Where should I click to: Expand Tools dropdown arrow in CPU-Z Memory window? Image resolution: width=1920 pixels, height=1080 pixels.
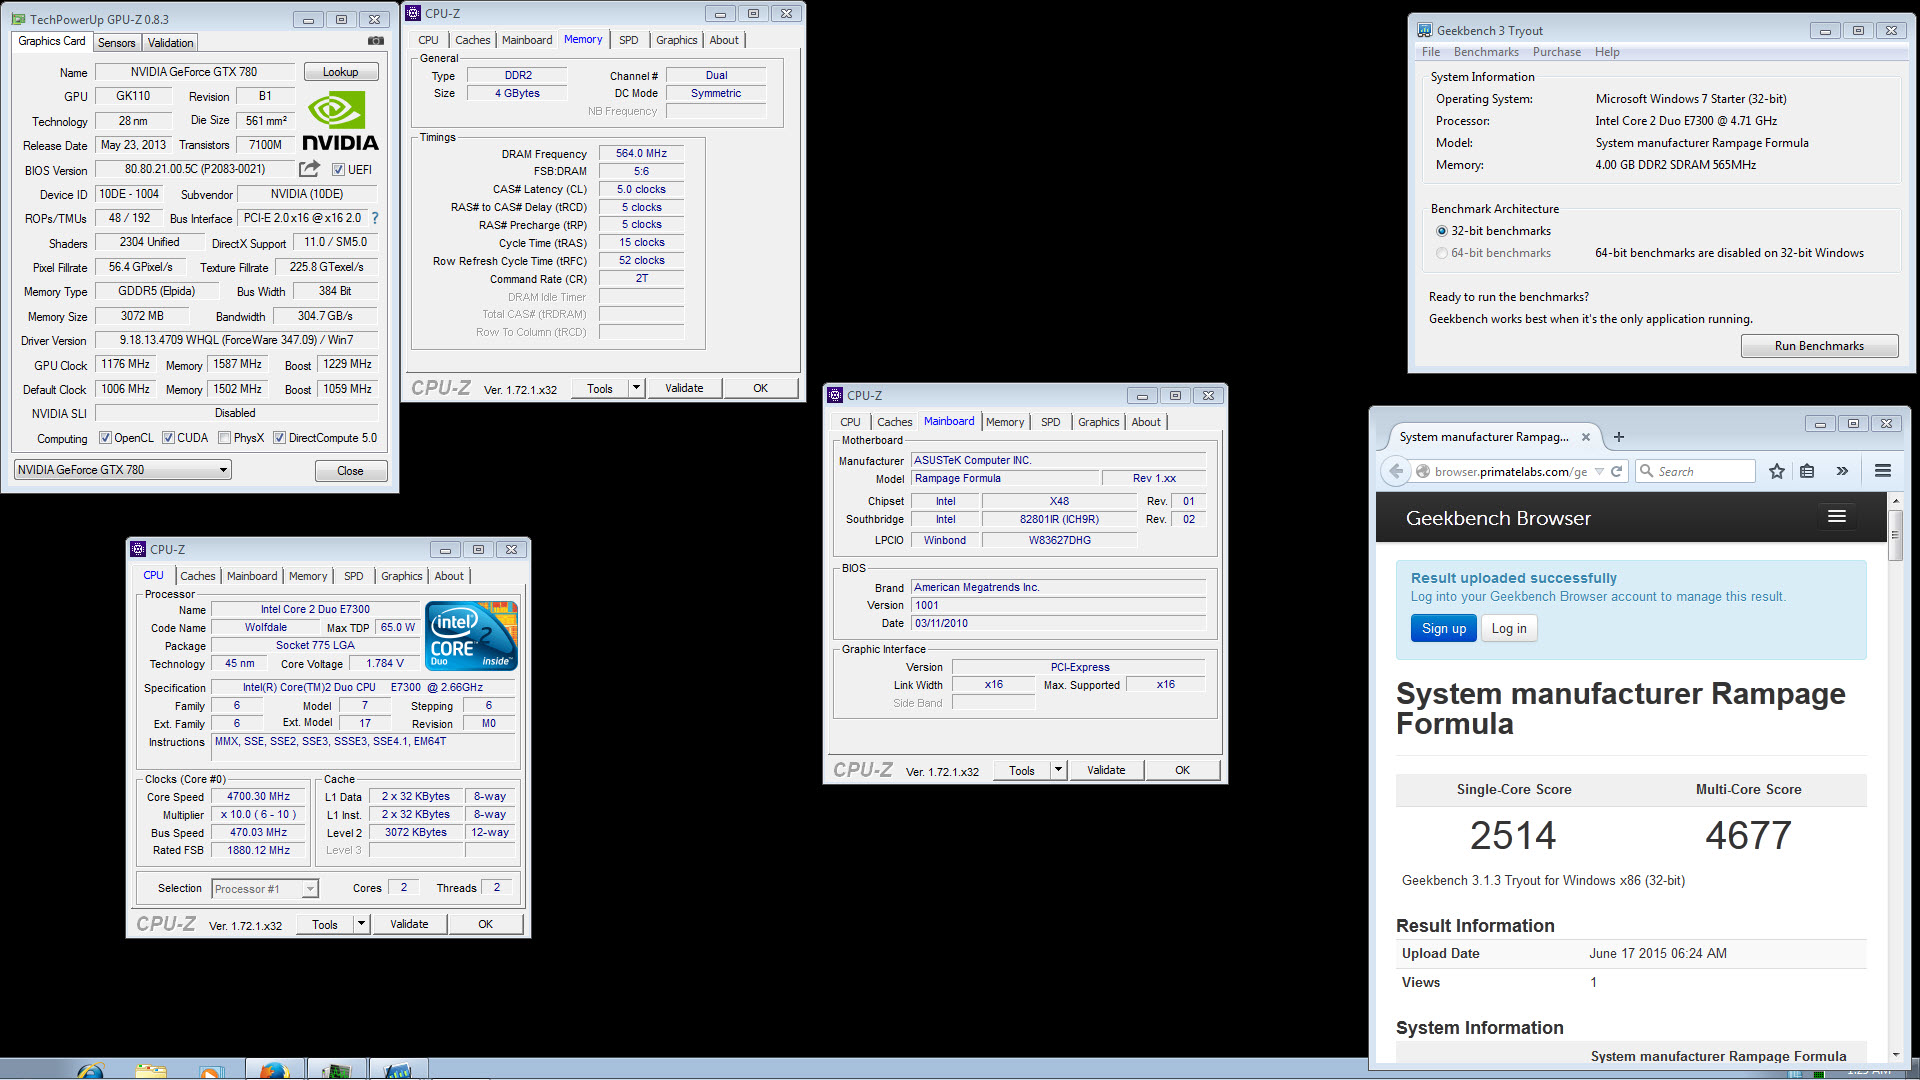(x=636, y=388)
